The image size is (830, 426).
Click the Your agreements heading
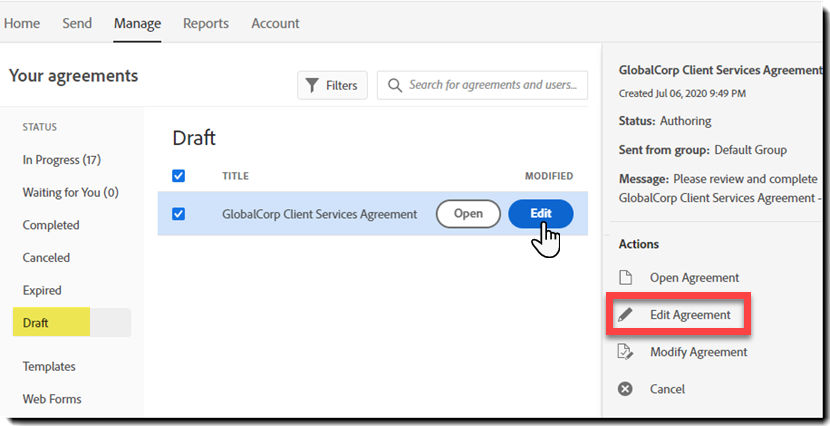(74, 76)
